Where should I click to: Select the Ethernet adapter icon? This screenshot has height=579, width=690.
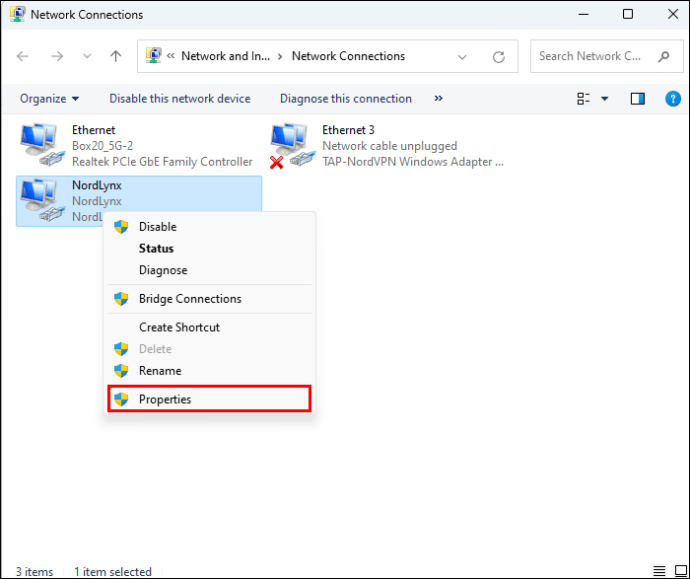pos(42,145)
